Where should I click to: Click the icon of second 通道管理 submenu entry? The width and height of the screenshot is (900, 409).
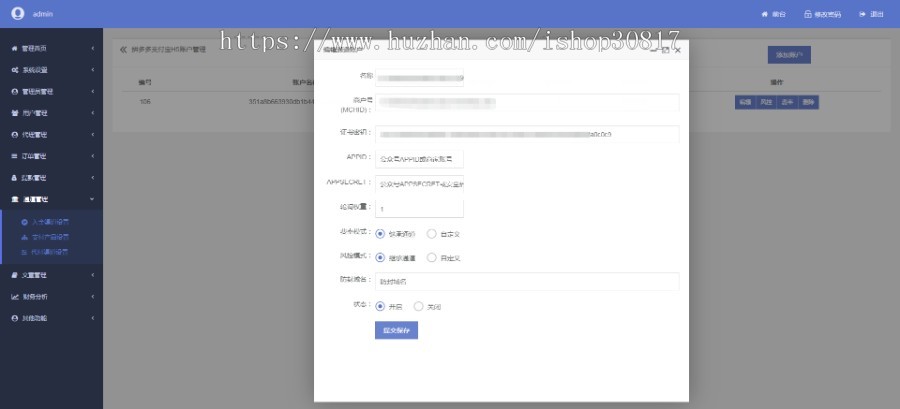[x=24, y=237]
